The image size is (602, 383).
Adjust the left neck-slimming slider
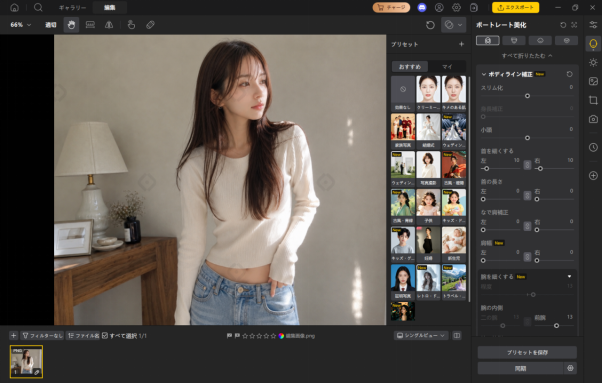486,168
